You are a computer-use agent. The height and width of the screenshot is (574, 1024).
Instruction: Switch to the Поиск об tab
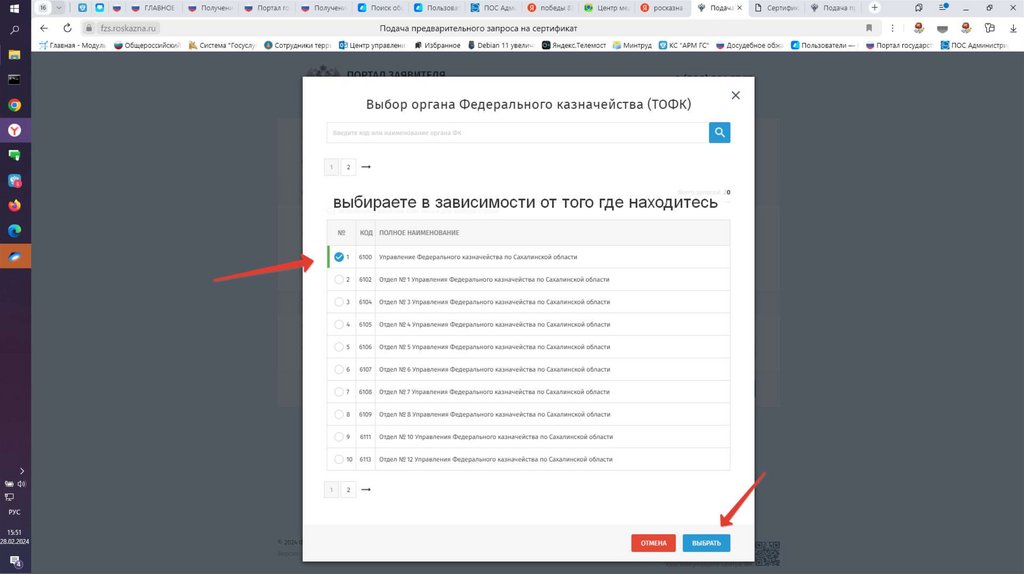379,8
